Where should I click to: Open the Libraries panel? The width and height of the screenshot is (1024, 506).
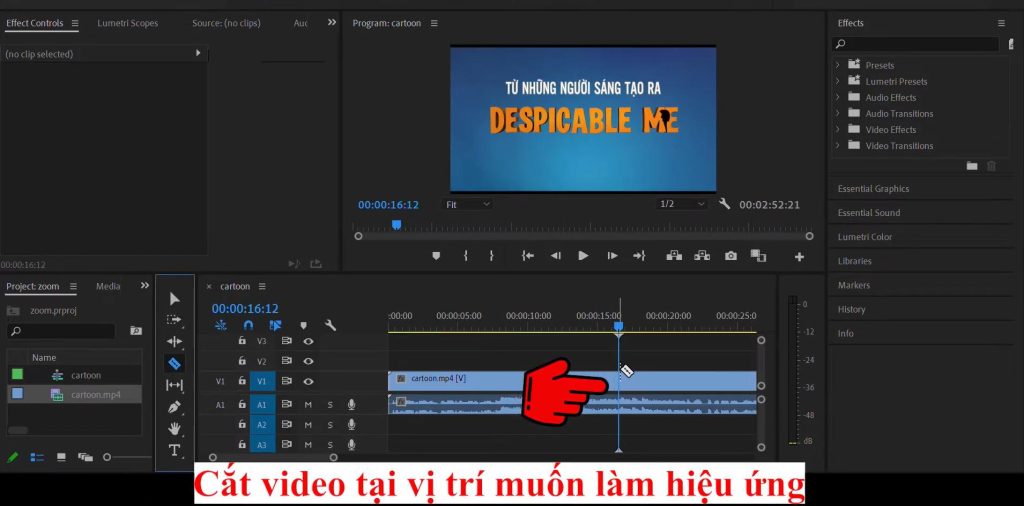pos(854,261)
